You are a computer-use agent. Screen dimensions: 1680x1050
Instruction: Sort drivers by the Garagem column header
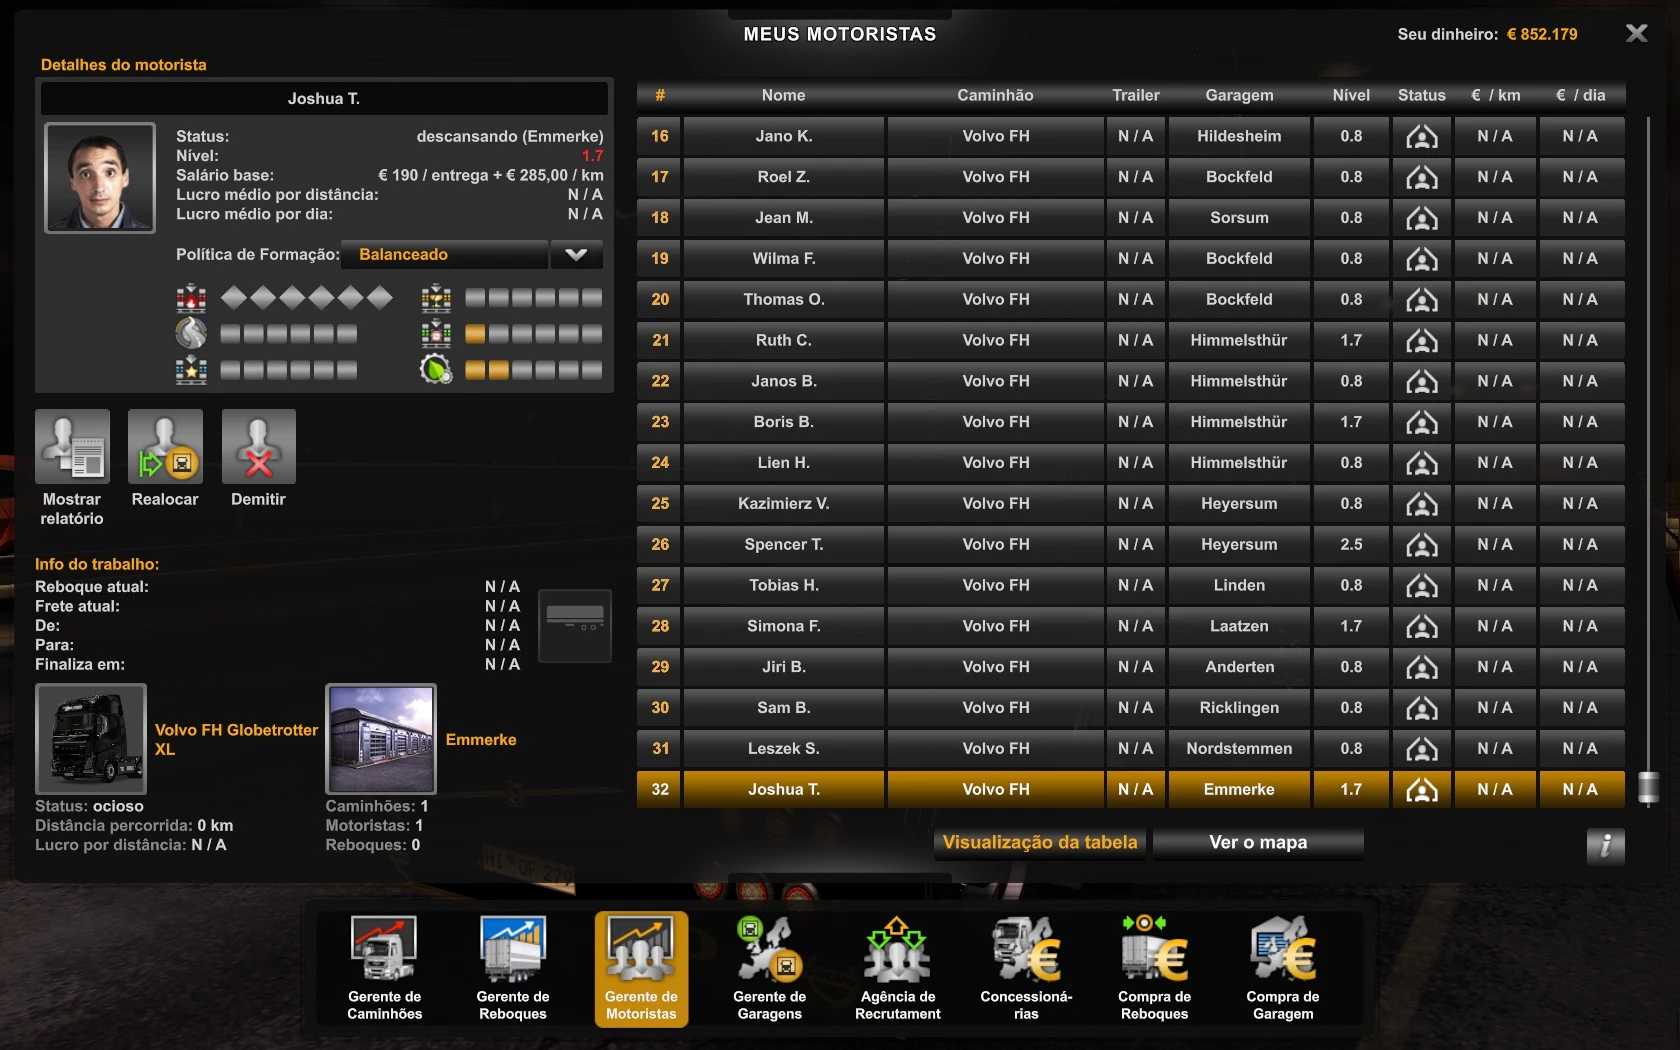1239,95
